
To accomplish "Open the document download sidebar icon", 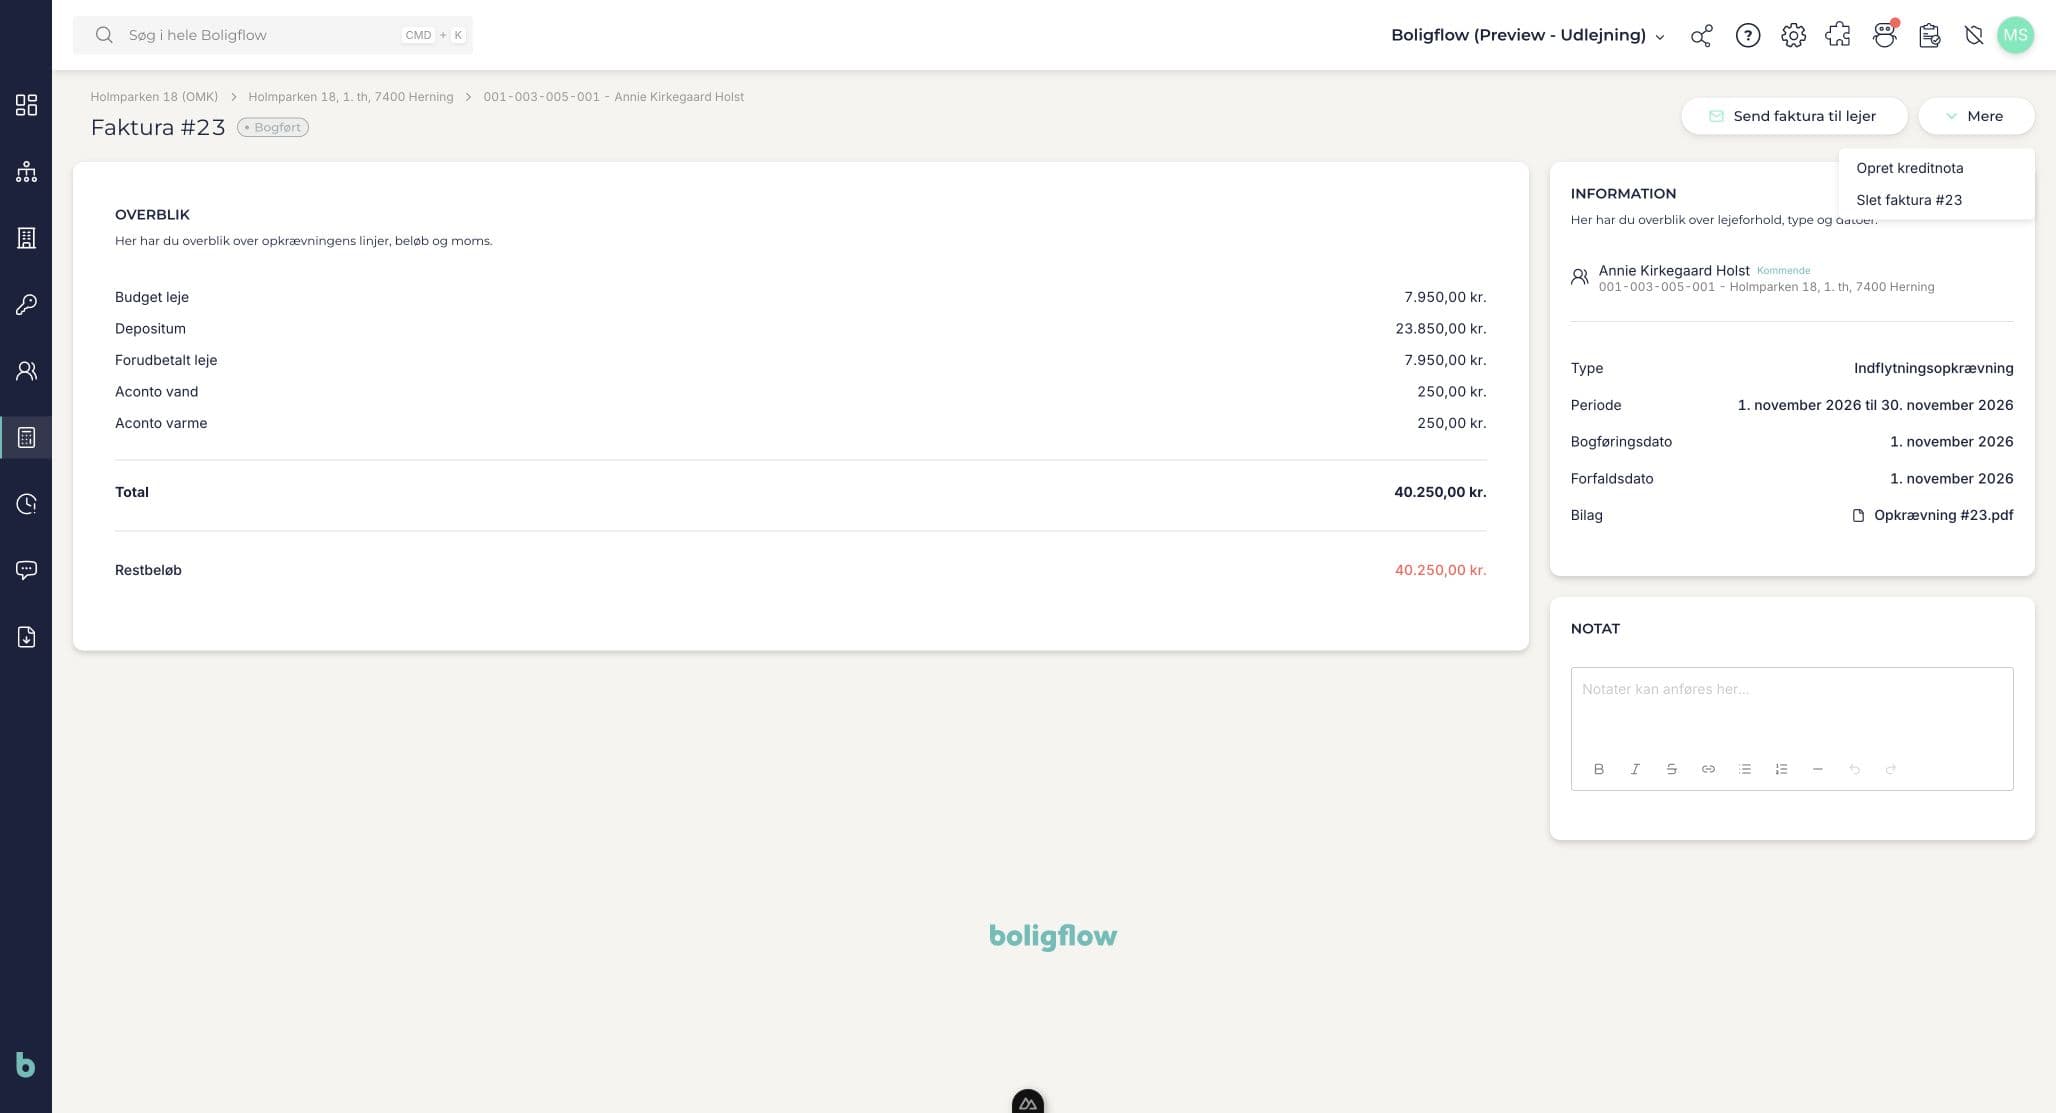I will tap(27, 637).
